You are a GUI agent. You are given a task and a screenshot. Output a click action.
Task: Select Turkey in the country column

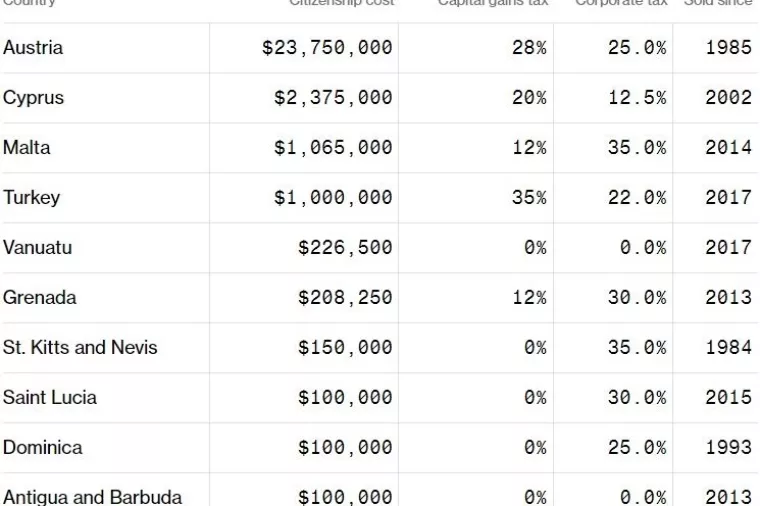31,198
